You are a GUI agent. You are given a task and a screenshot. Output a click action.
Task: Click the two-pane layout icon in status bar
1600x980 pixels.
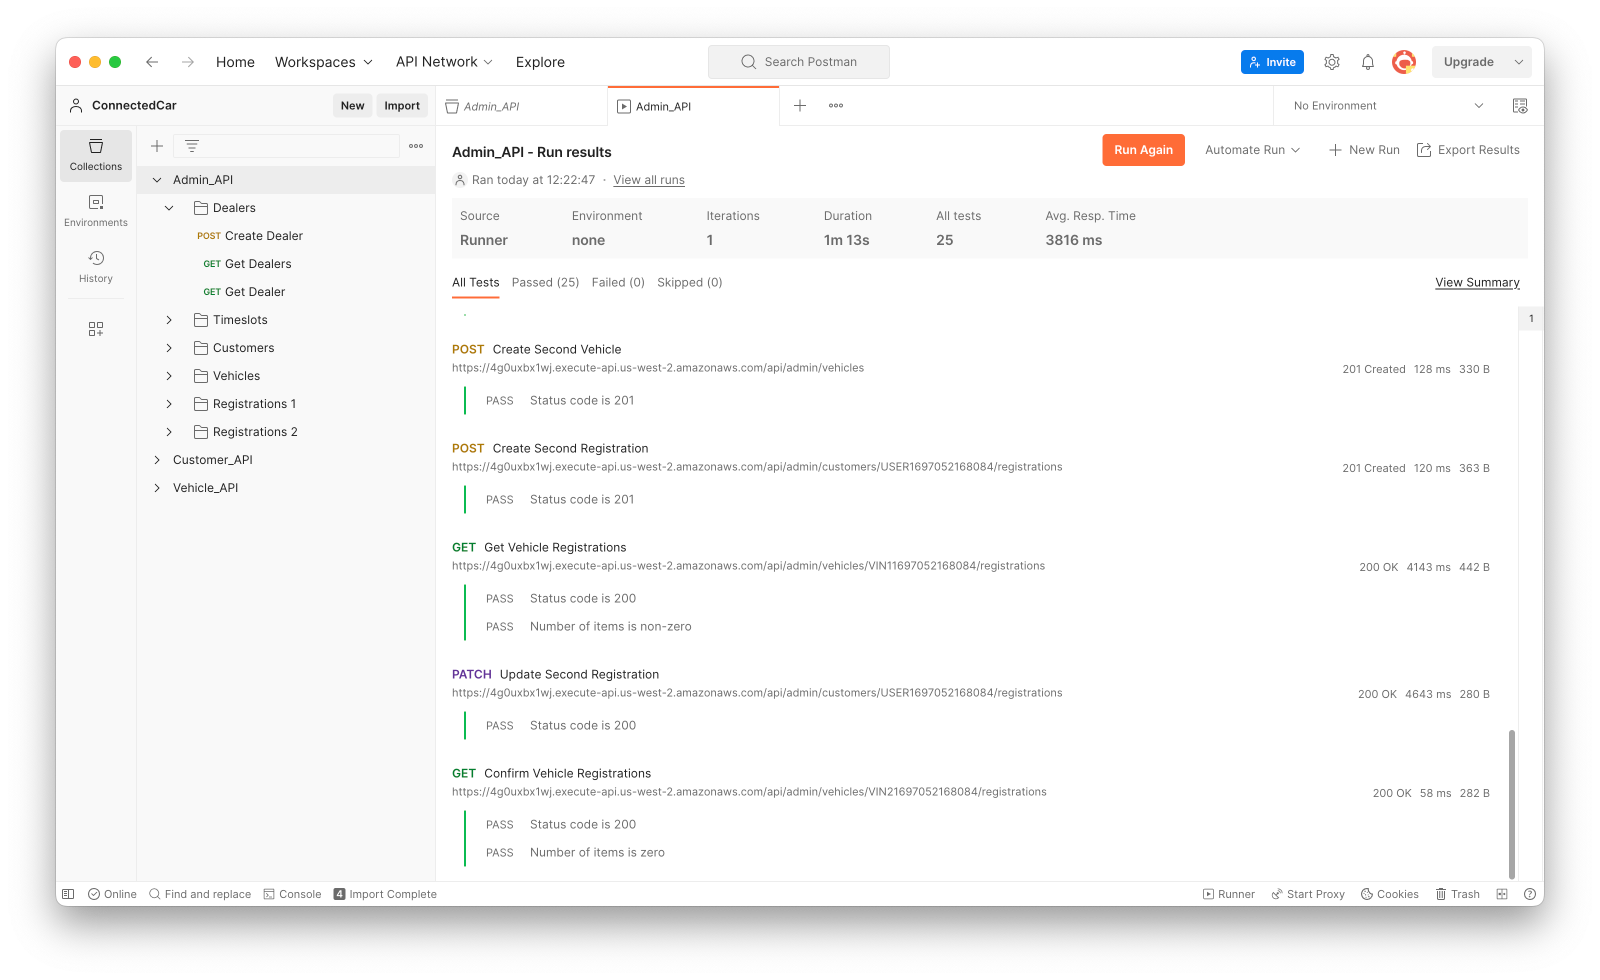pos(1502,894)
